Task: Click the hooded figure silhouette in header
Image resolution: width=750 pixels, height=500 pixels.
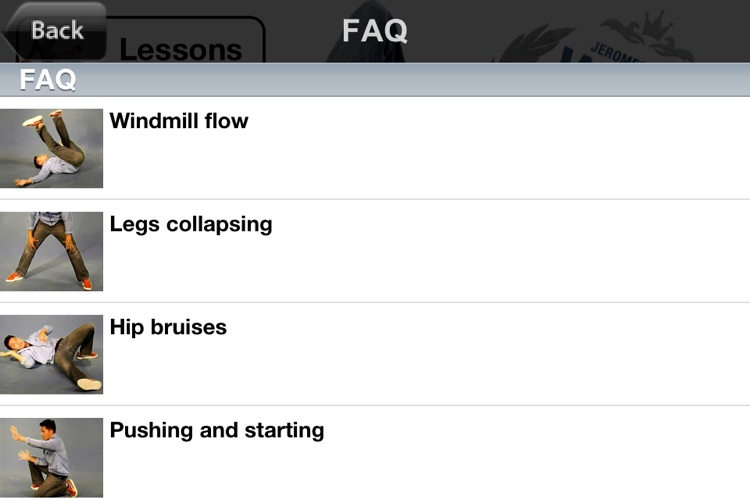Action: (366, 31)
